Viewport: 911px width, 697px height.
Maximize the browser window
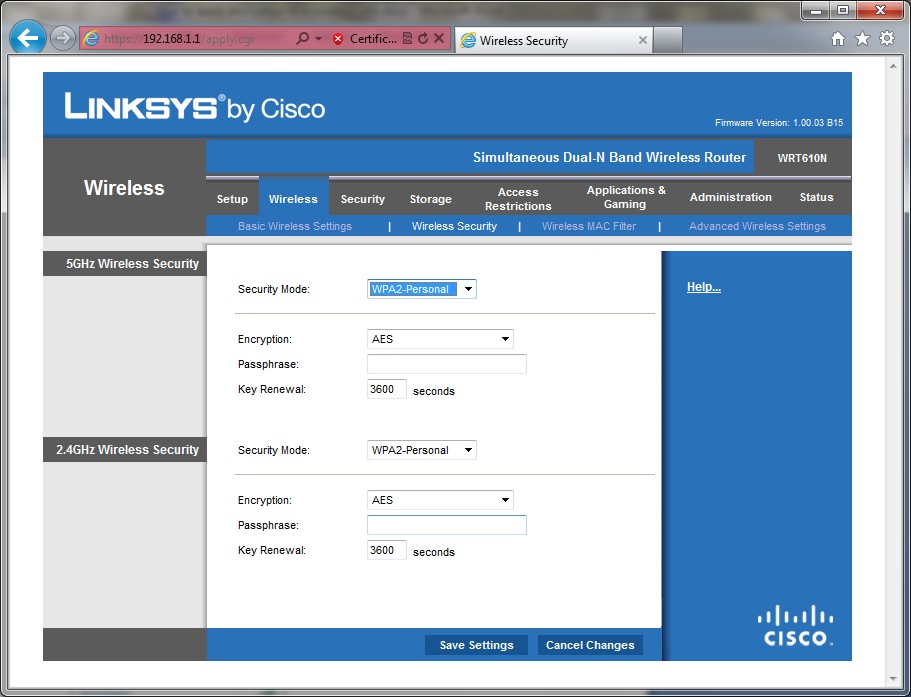point(843,10)
